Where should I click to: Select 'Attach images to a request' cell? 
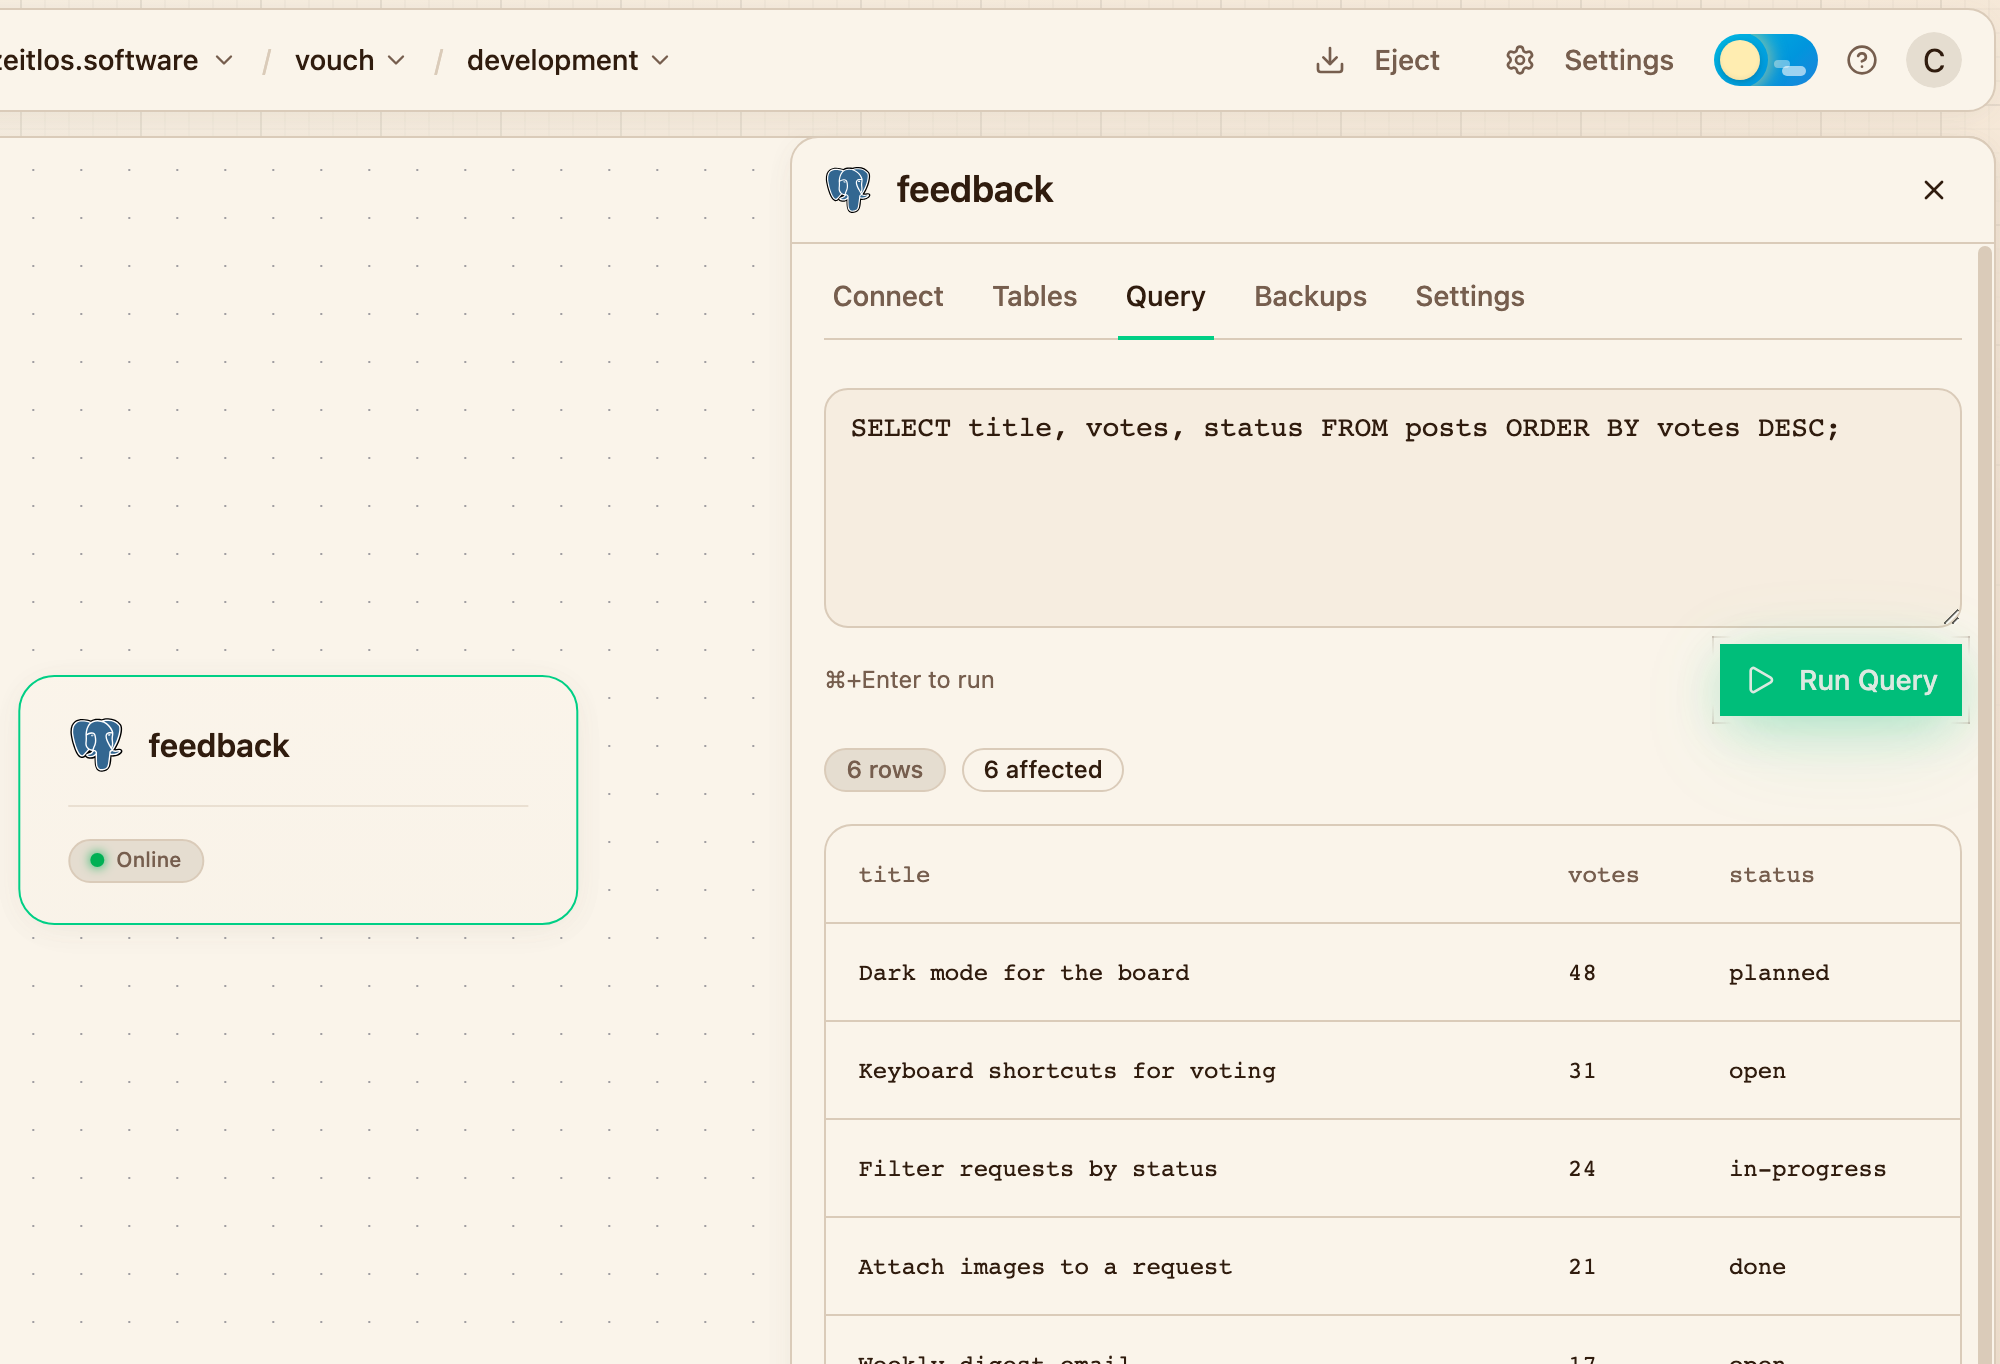tap(1045, 1267)
